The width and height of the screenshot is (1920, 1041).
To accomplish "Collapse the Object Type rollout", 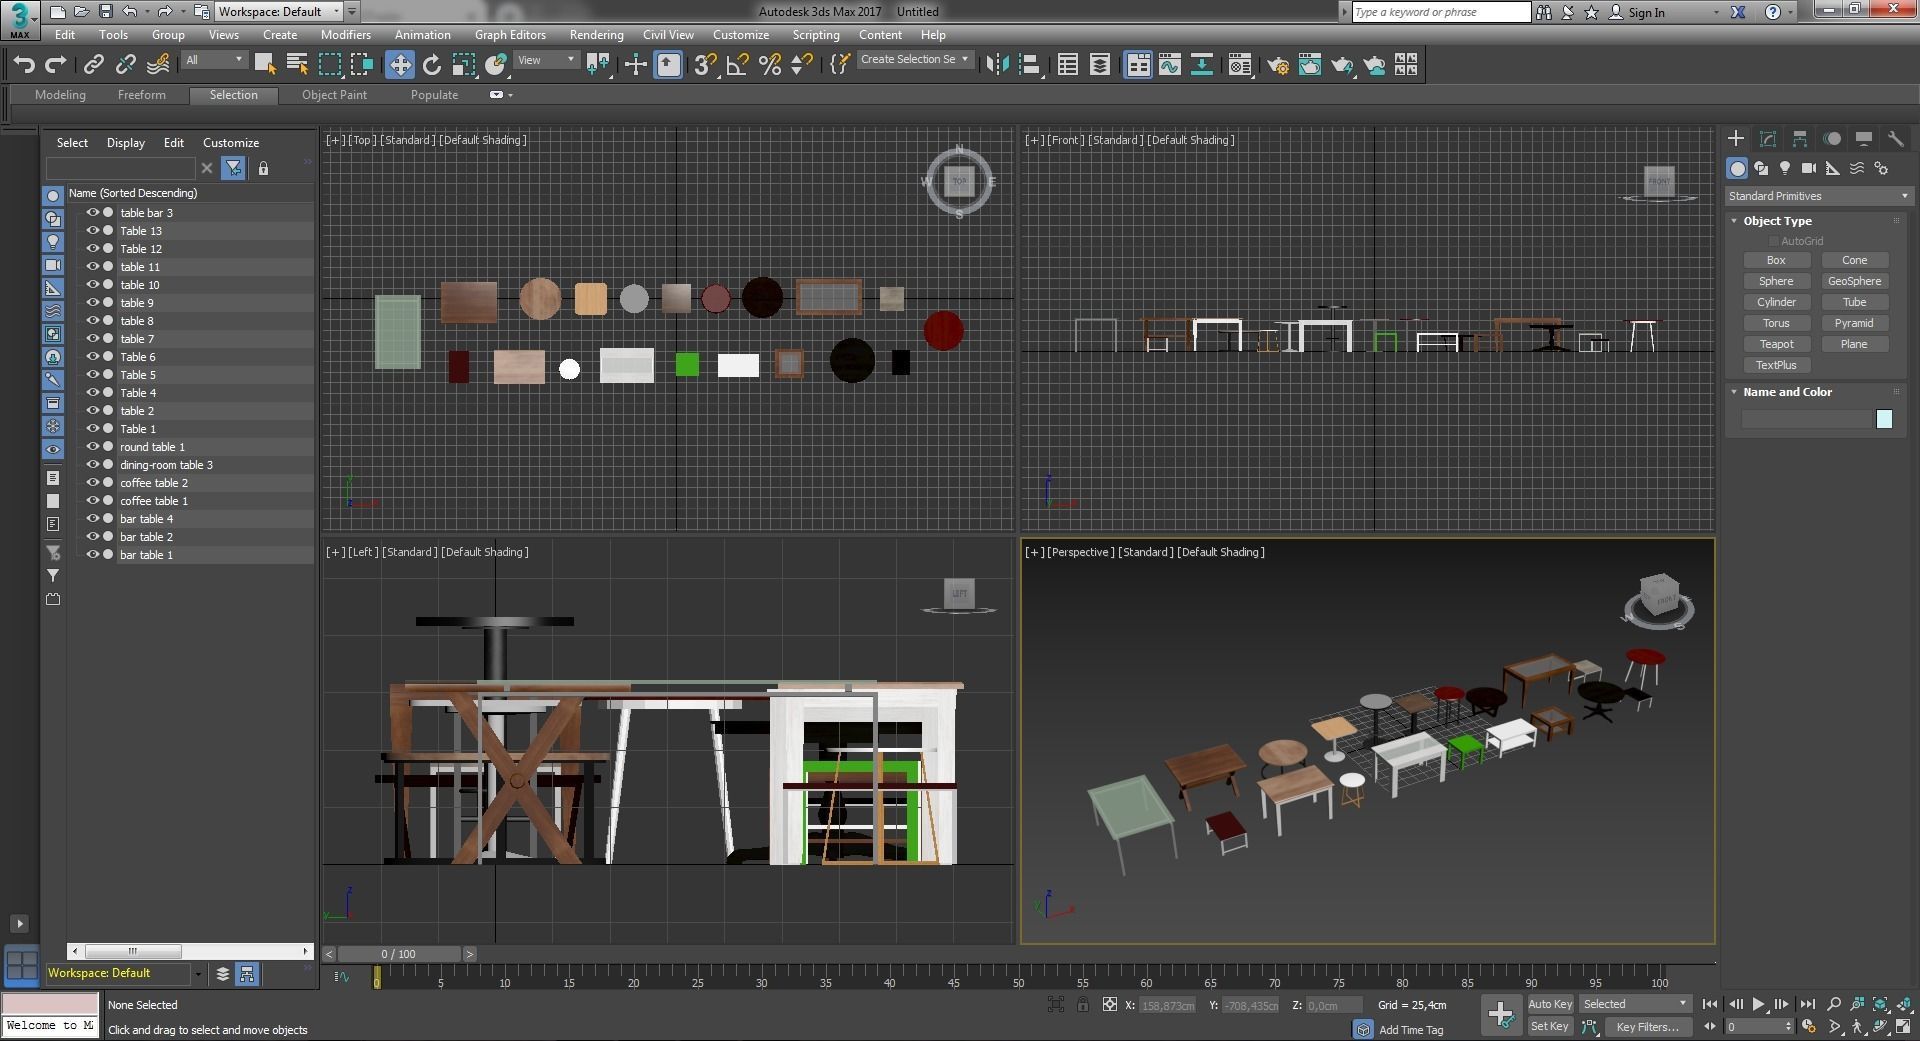I will click(x=1735, y=221).
